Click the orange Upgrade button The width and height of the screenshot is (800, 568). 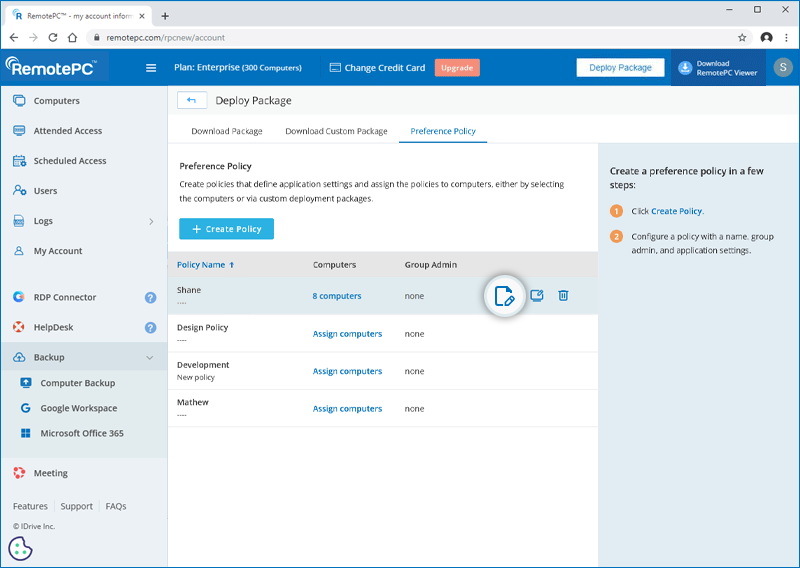pyautogui.click(x=457, y=68)
